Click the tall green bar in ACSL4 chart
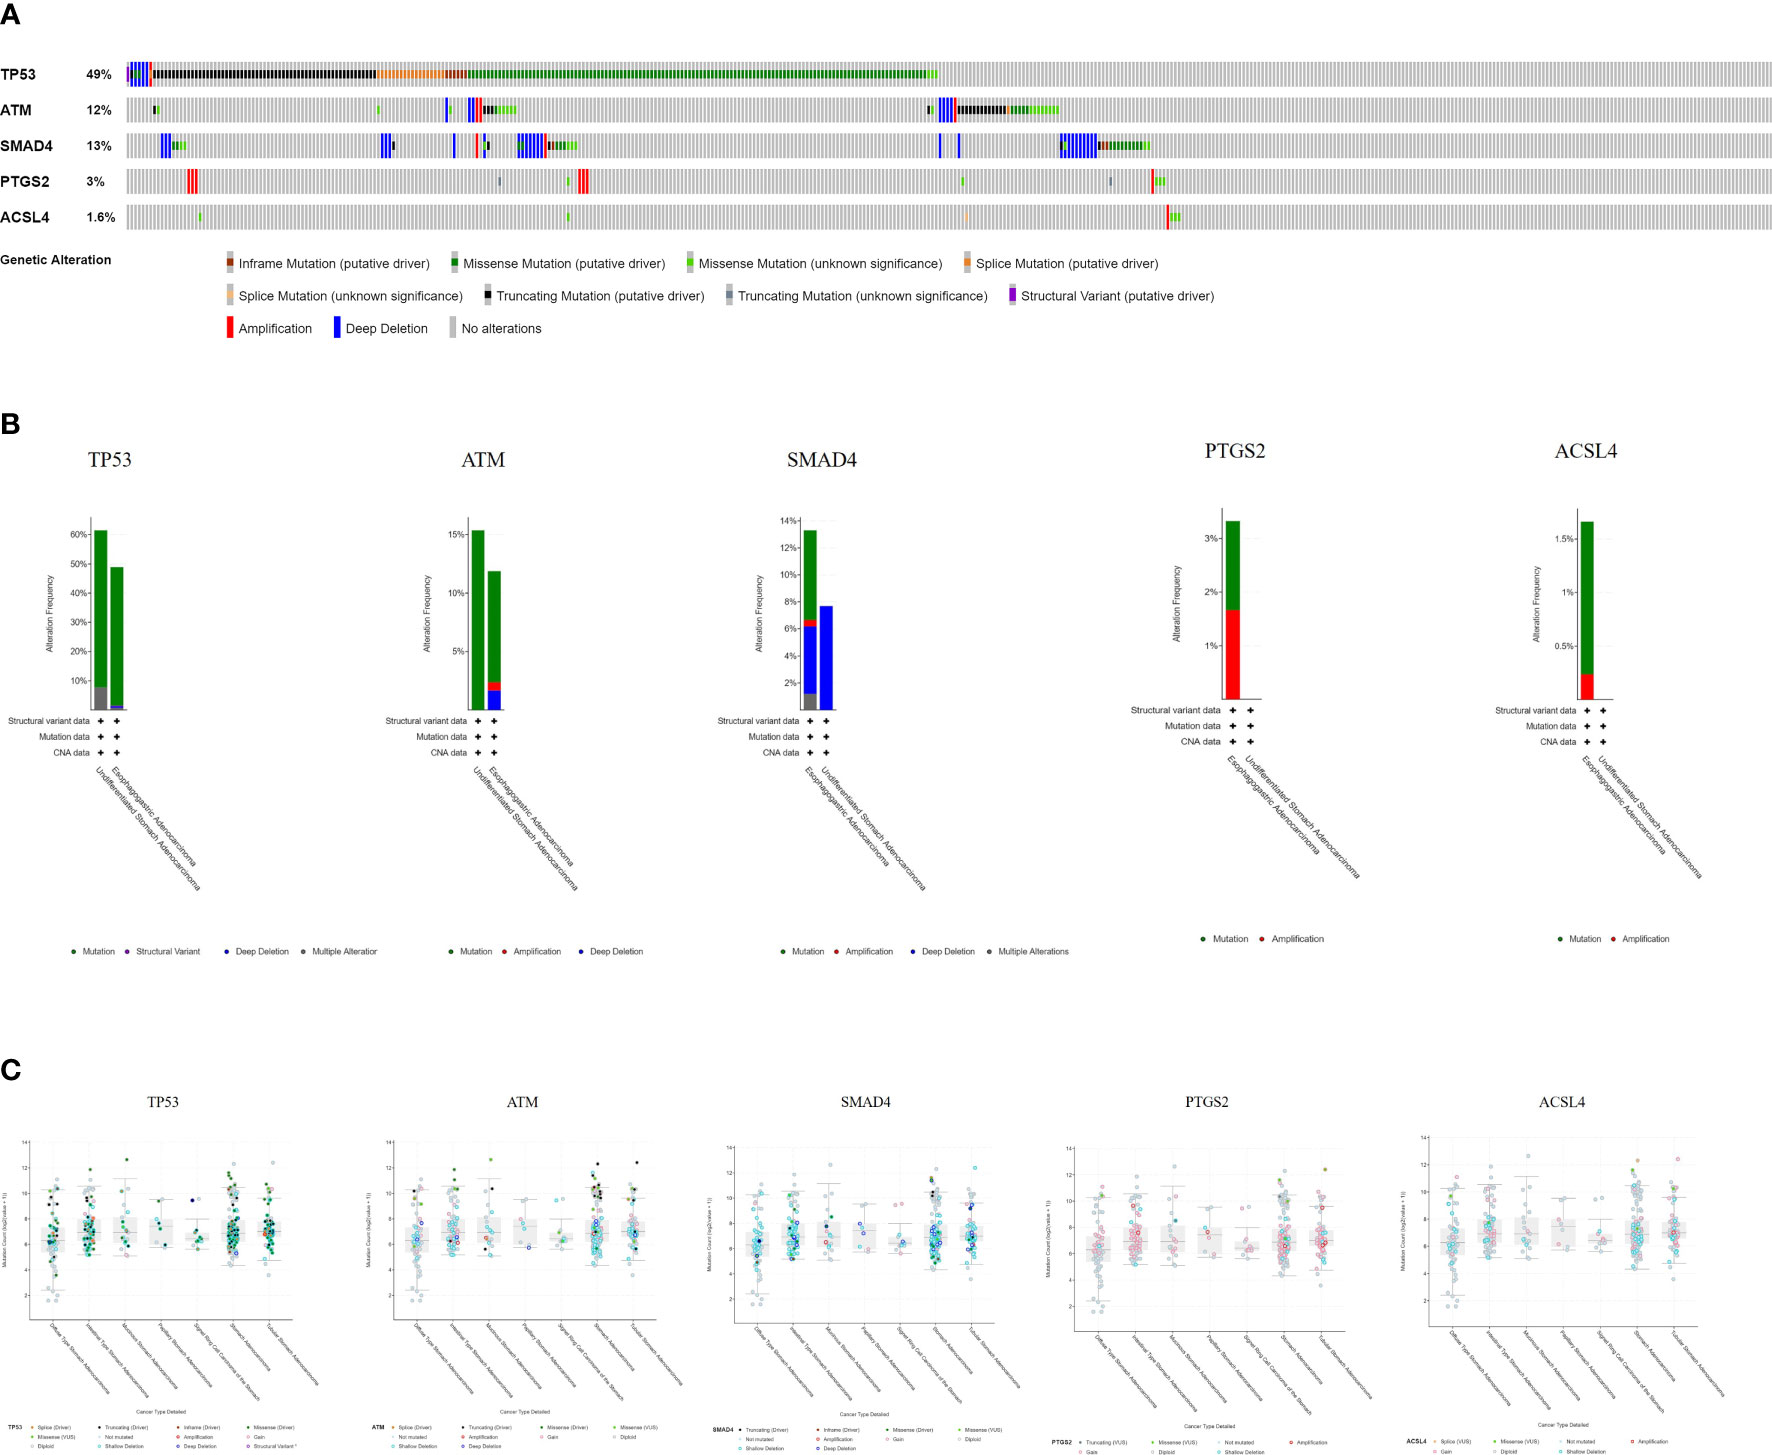 pyautogui.click(x=1587, y=610)
